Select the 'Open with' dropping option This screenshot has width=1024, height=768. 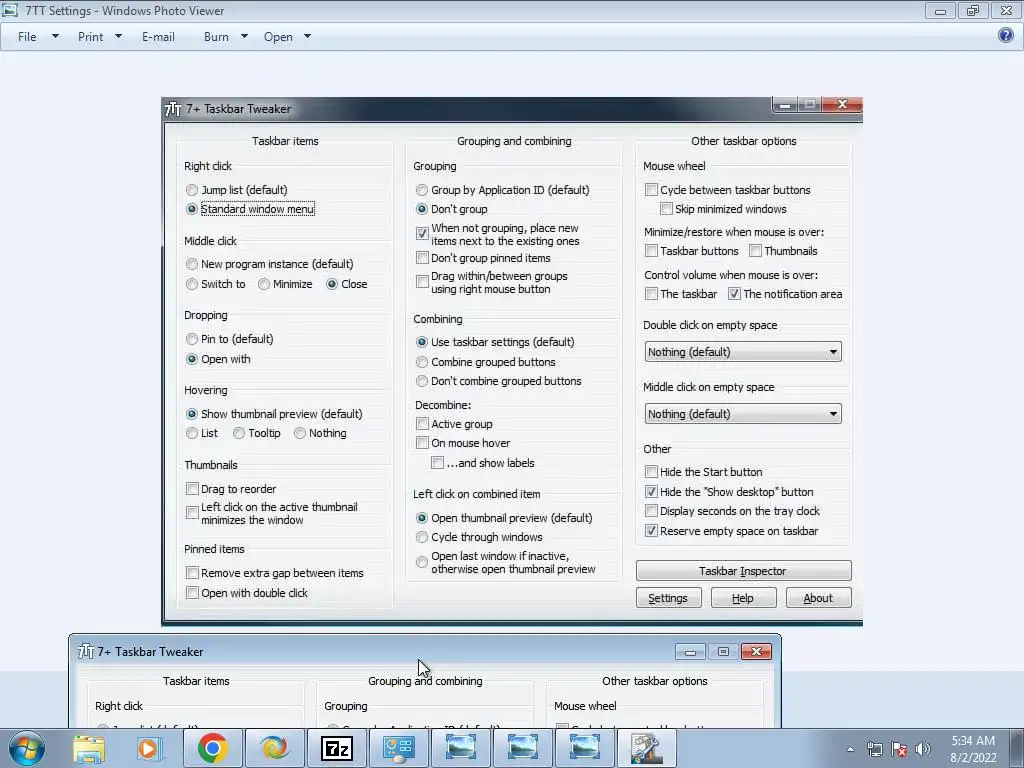(191, 359)
